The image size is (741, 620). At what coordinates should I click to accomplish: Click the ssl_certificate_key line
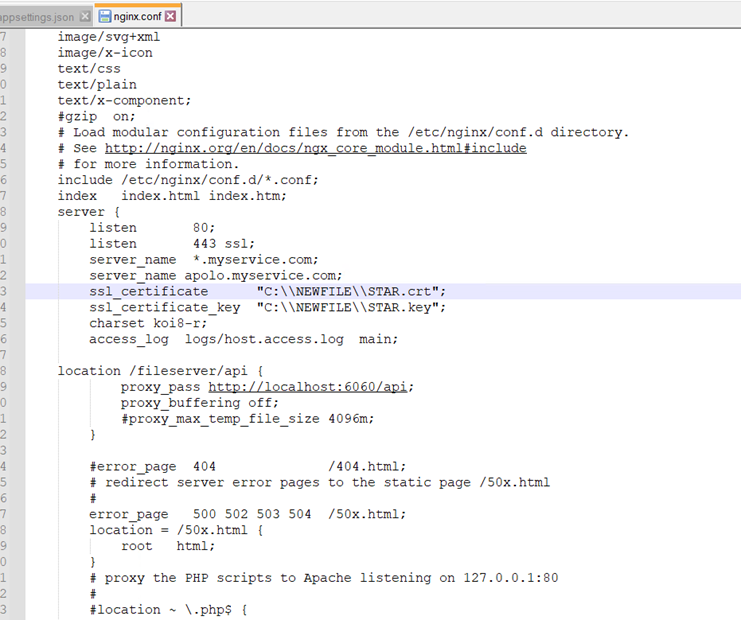[x=267, y=307]
